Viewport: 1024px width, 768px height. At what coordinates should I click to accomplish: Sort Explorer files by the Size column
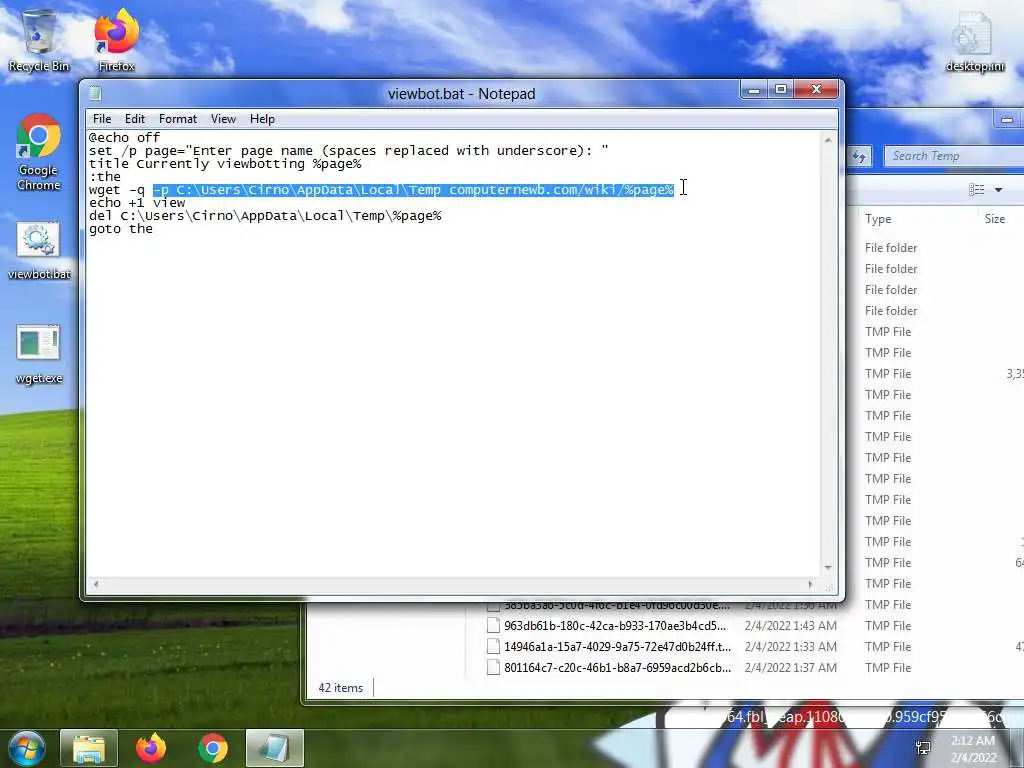pyautogui.click(x=995, y=219)
